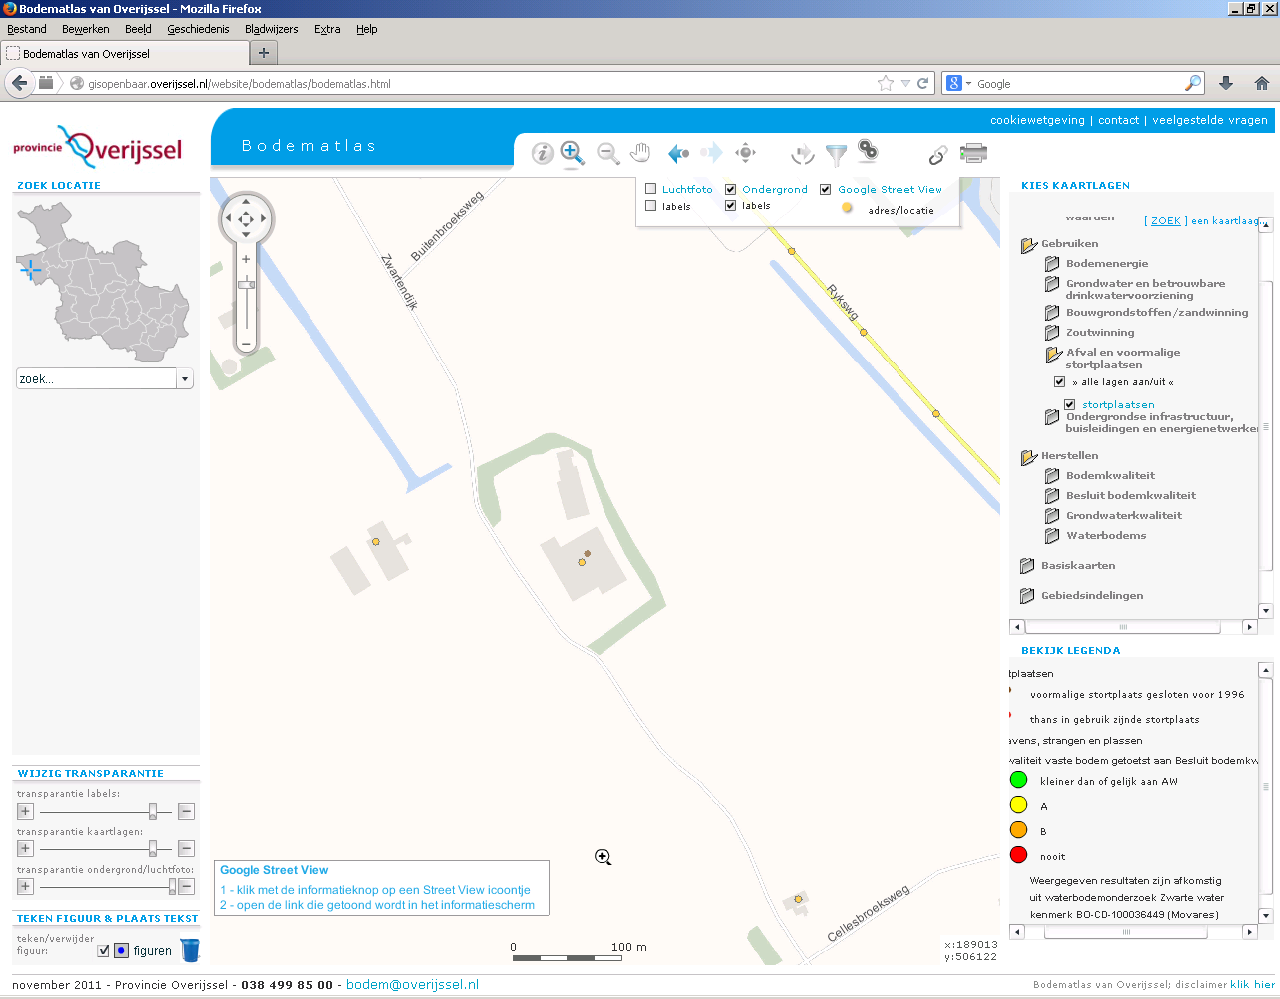
Task: Select the zoom out tool
Action: click(x=607, y=153)
